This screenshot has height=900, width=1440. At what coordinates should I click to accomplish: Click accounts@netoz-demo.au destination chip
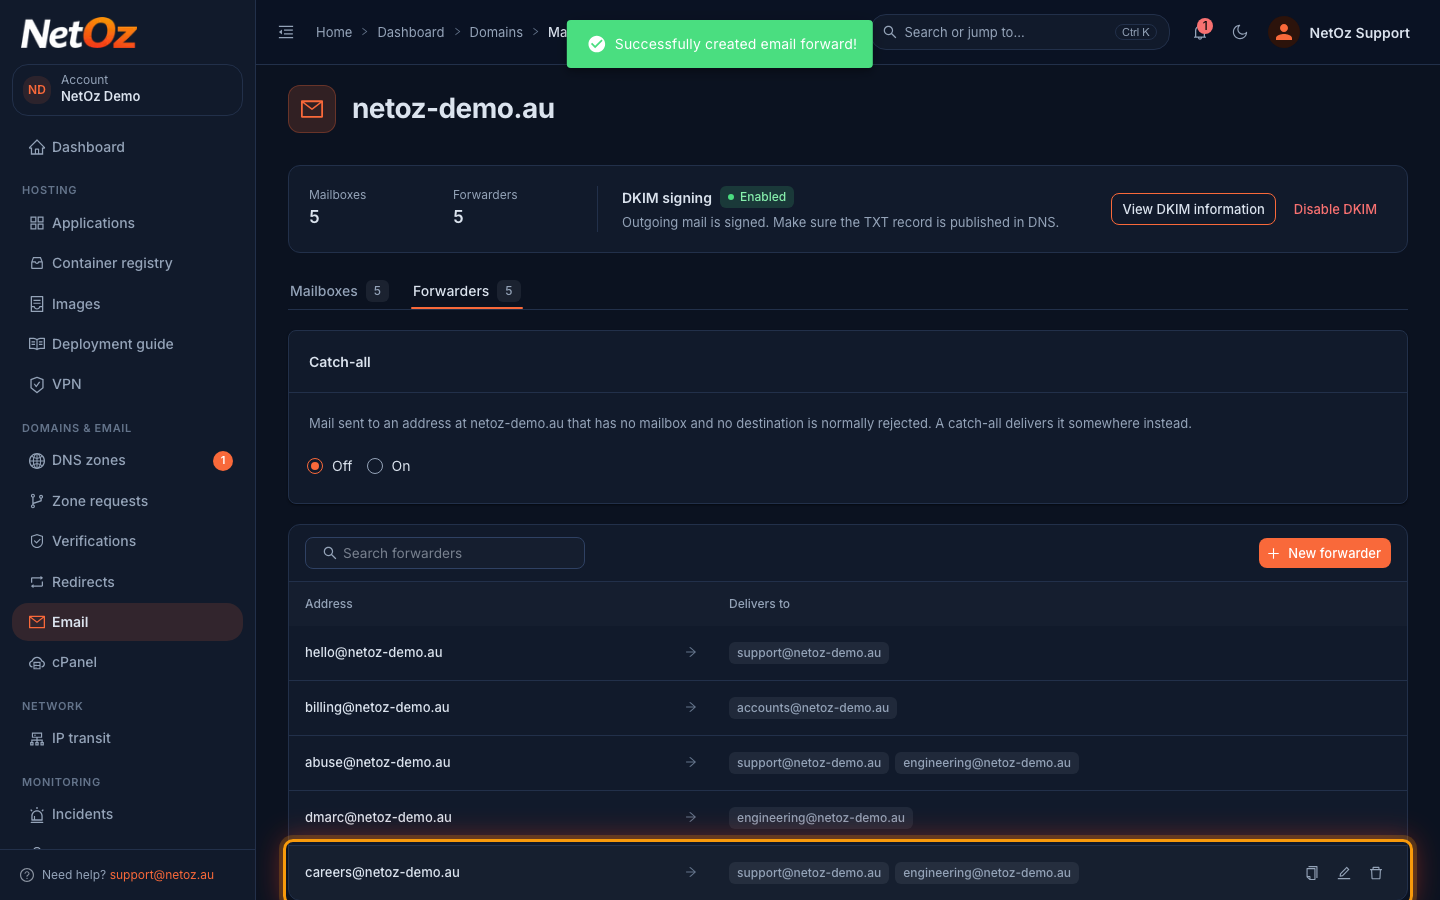pos(813,708)
